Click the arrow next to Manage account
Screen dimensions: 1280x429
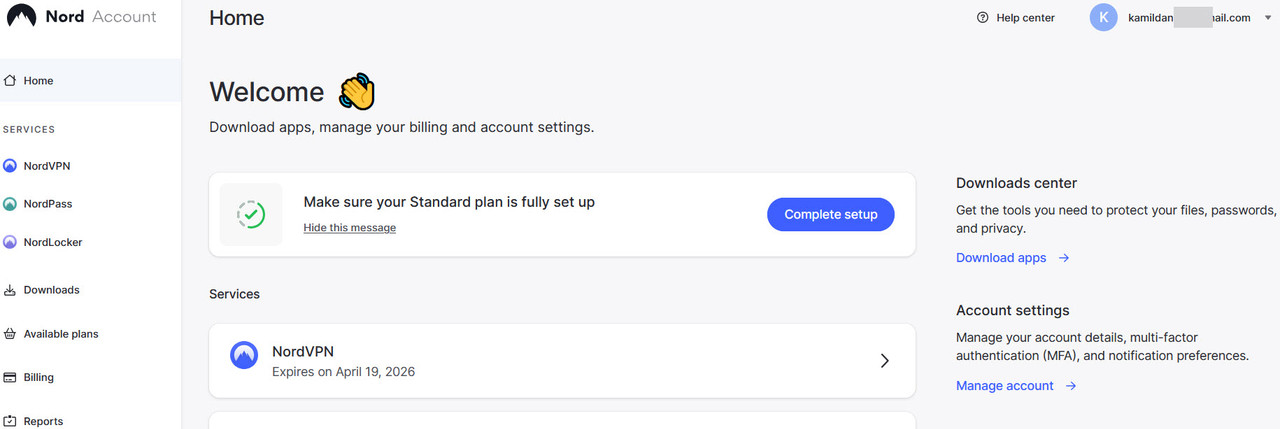click(x=1071, y=386)
